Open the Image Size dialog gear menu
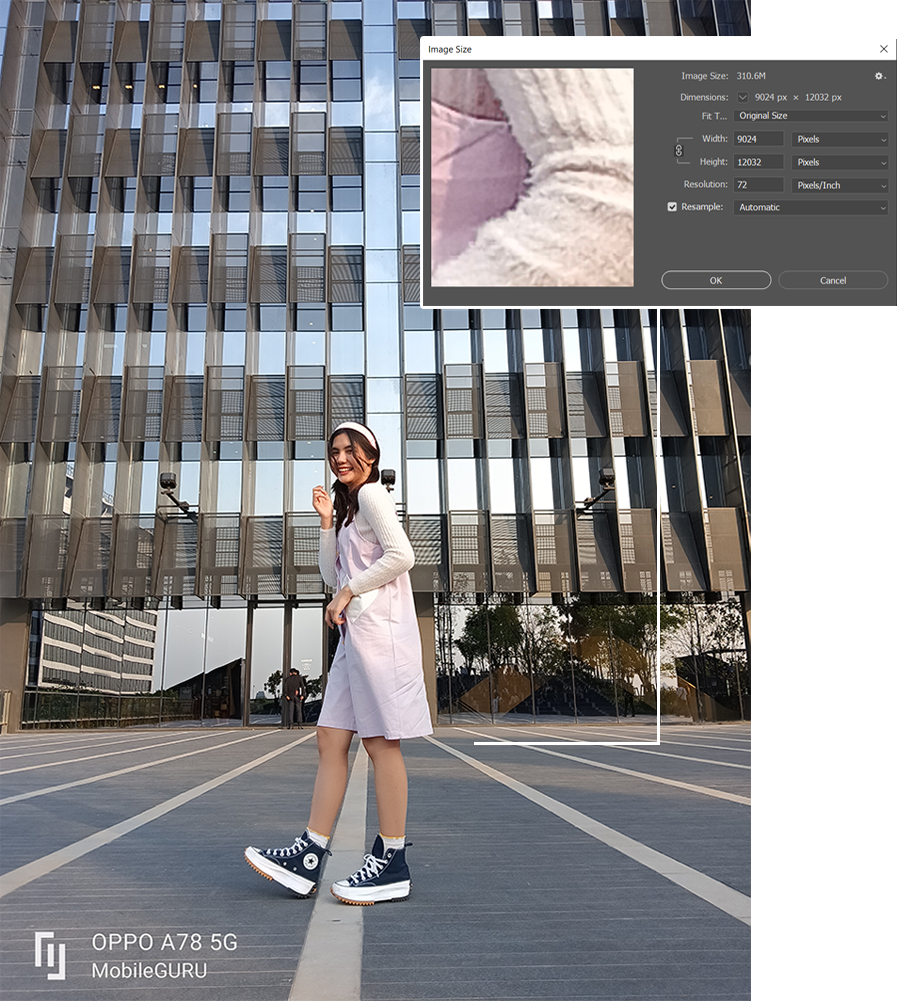 pos(879,76)
